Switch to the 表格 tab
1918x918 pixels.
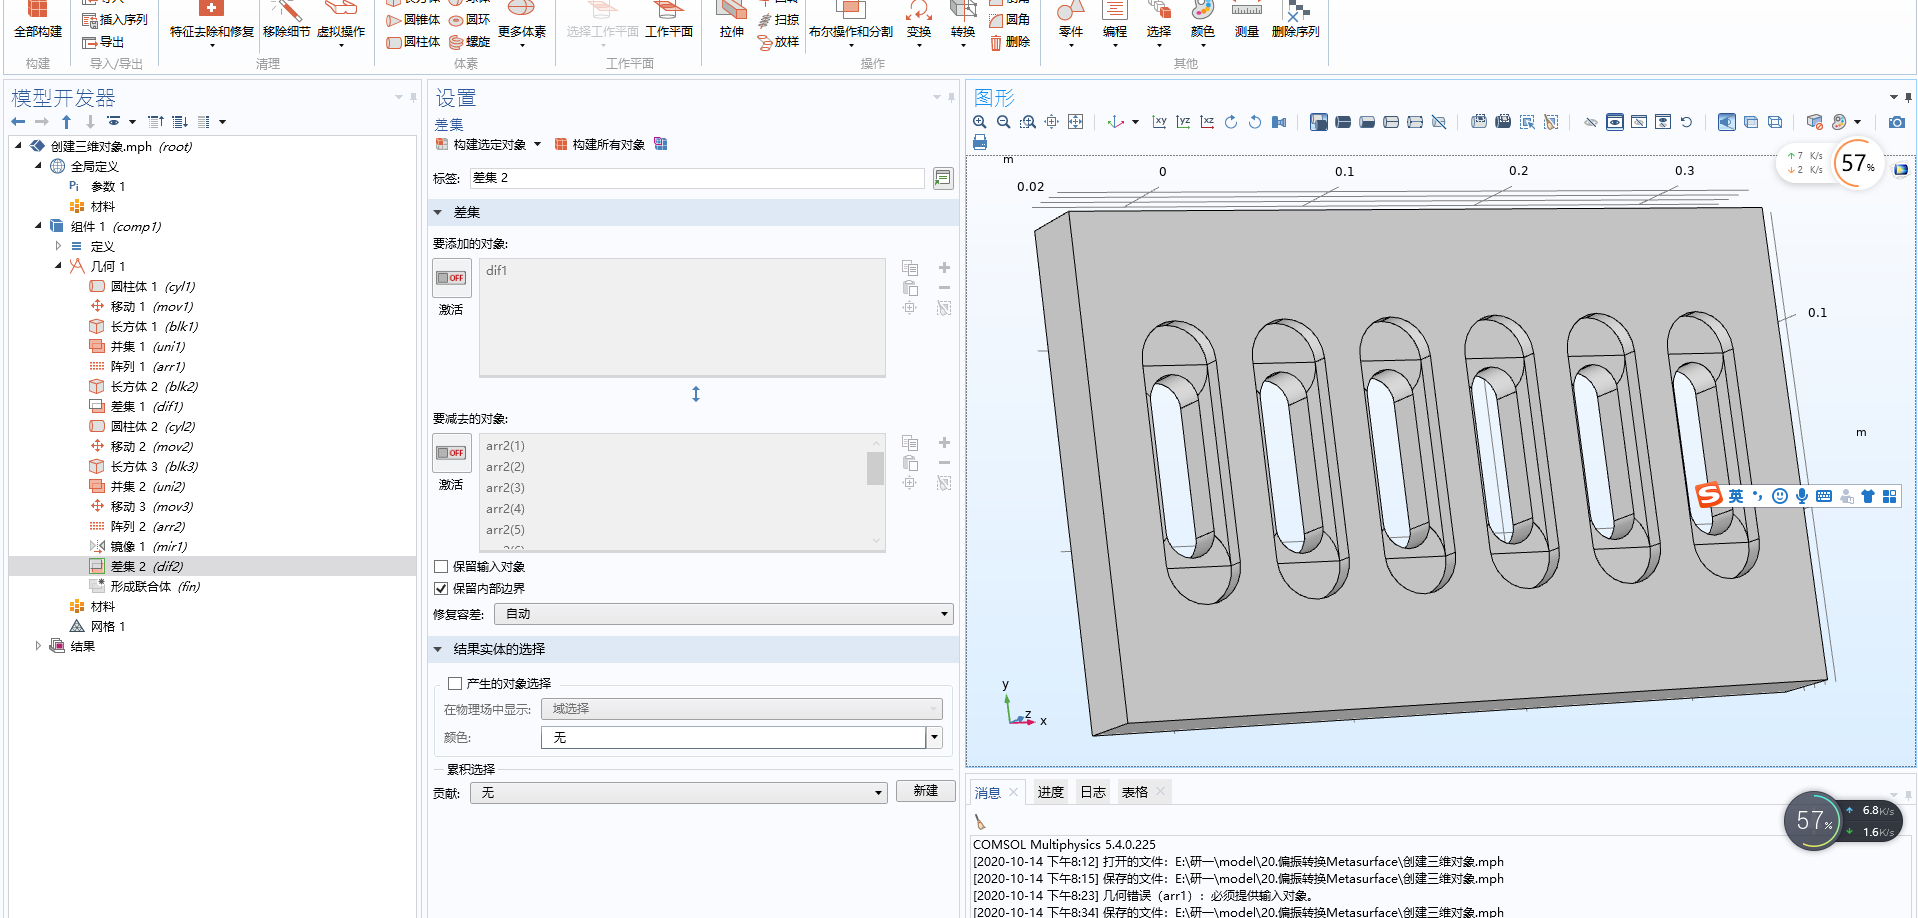[x=1135, y=792]
